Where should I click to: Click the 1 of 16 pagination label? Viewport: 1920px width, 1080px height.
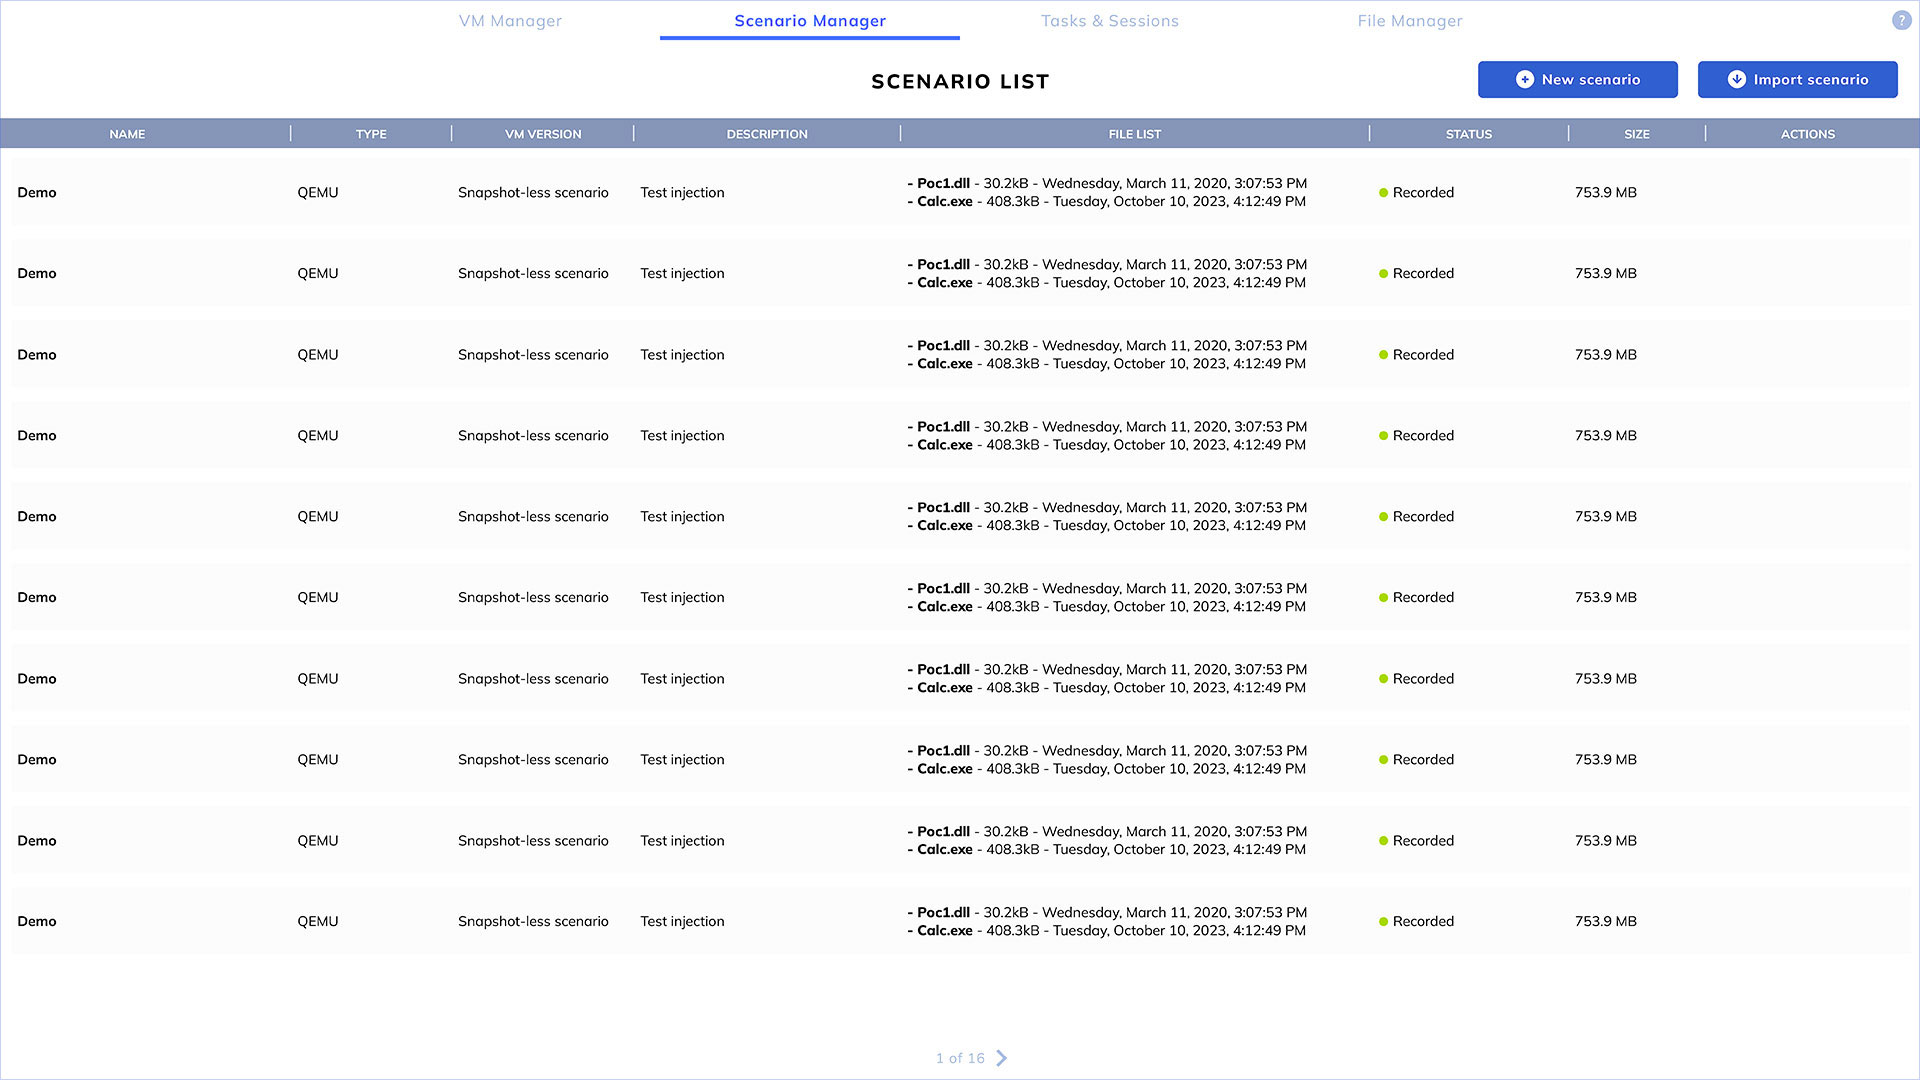pyautogui.click(x=960, y=1057)
